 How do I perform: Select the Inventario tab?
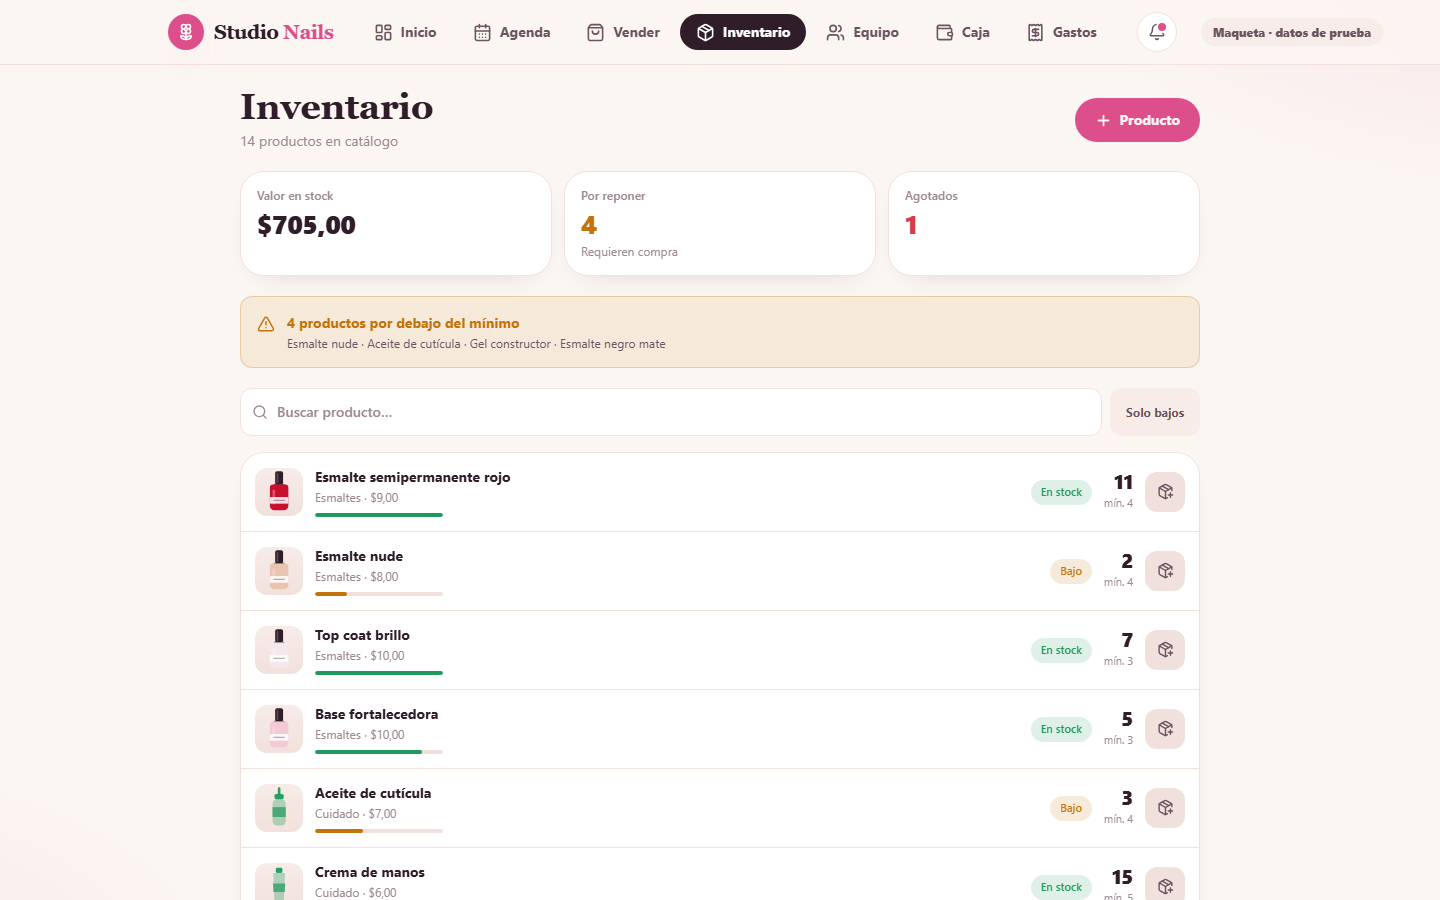(x=743, y=32)
